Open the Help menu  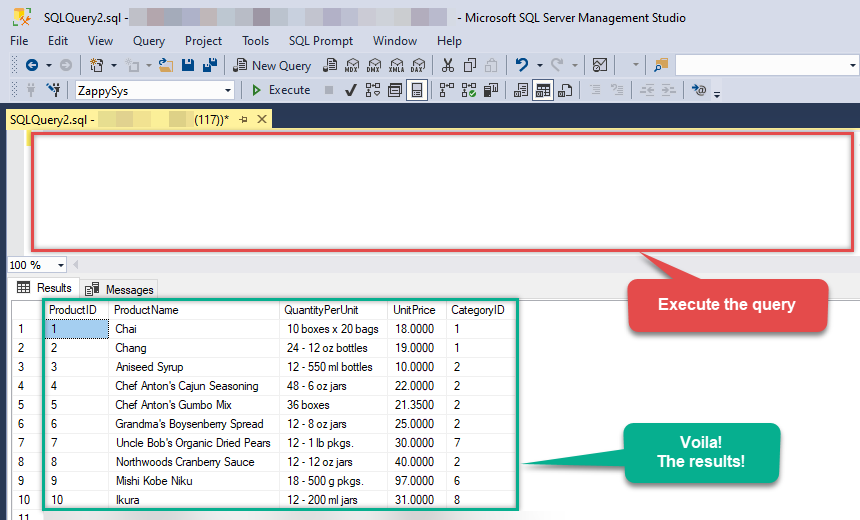(x=449, y=41)
